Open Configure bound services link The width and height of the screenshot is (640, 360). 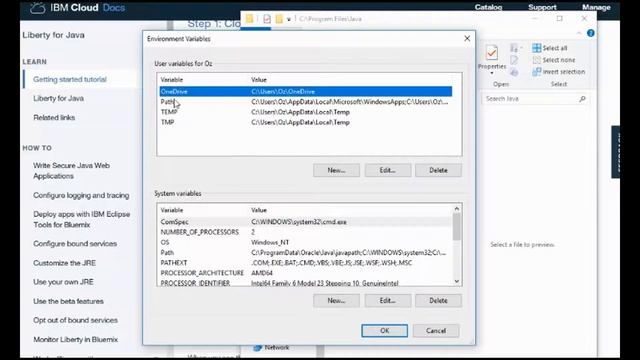(x=75, y=244)
